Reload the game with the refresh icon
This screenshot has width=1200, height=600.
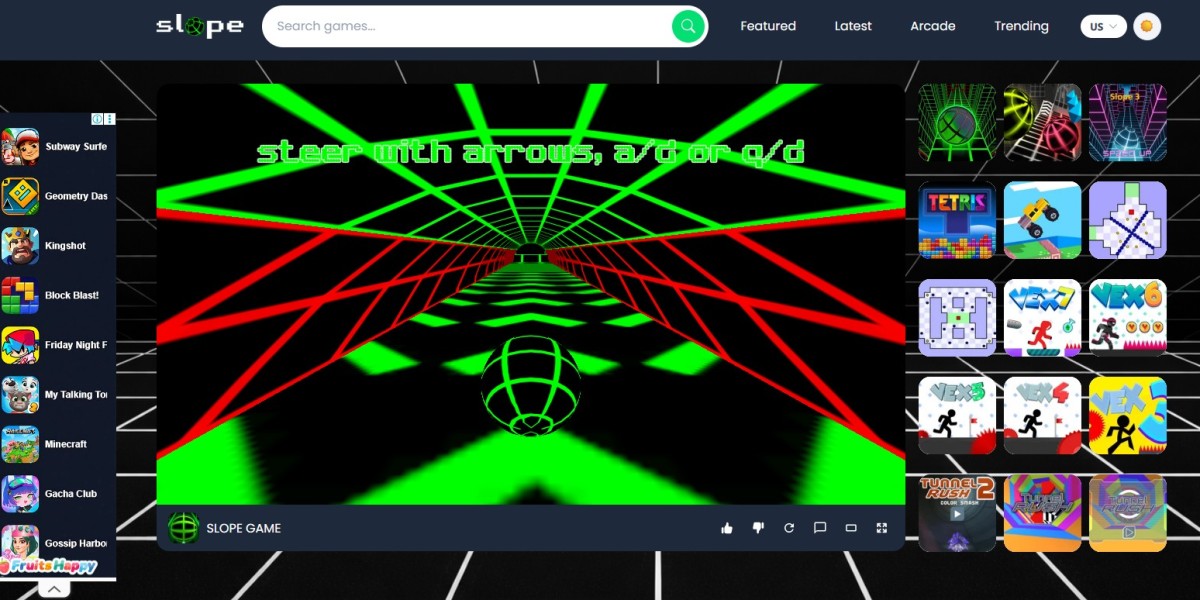789,528
